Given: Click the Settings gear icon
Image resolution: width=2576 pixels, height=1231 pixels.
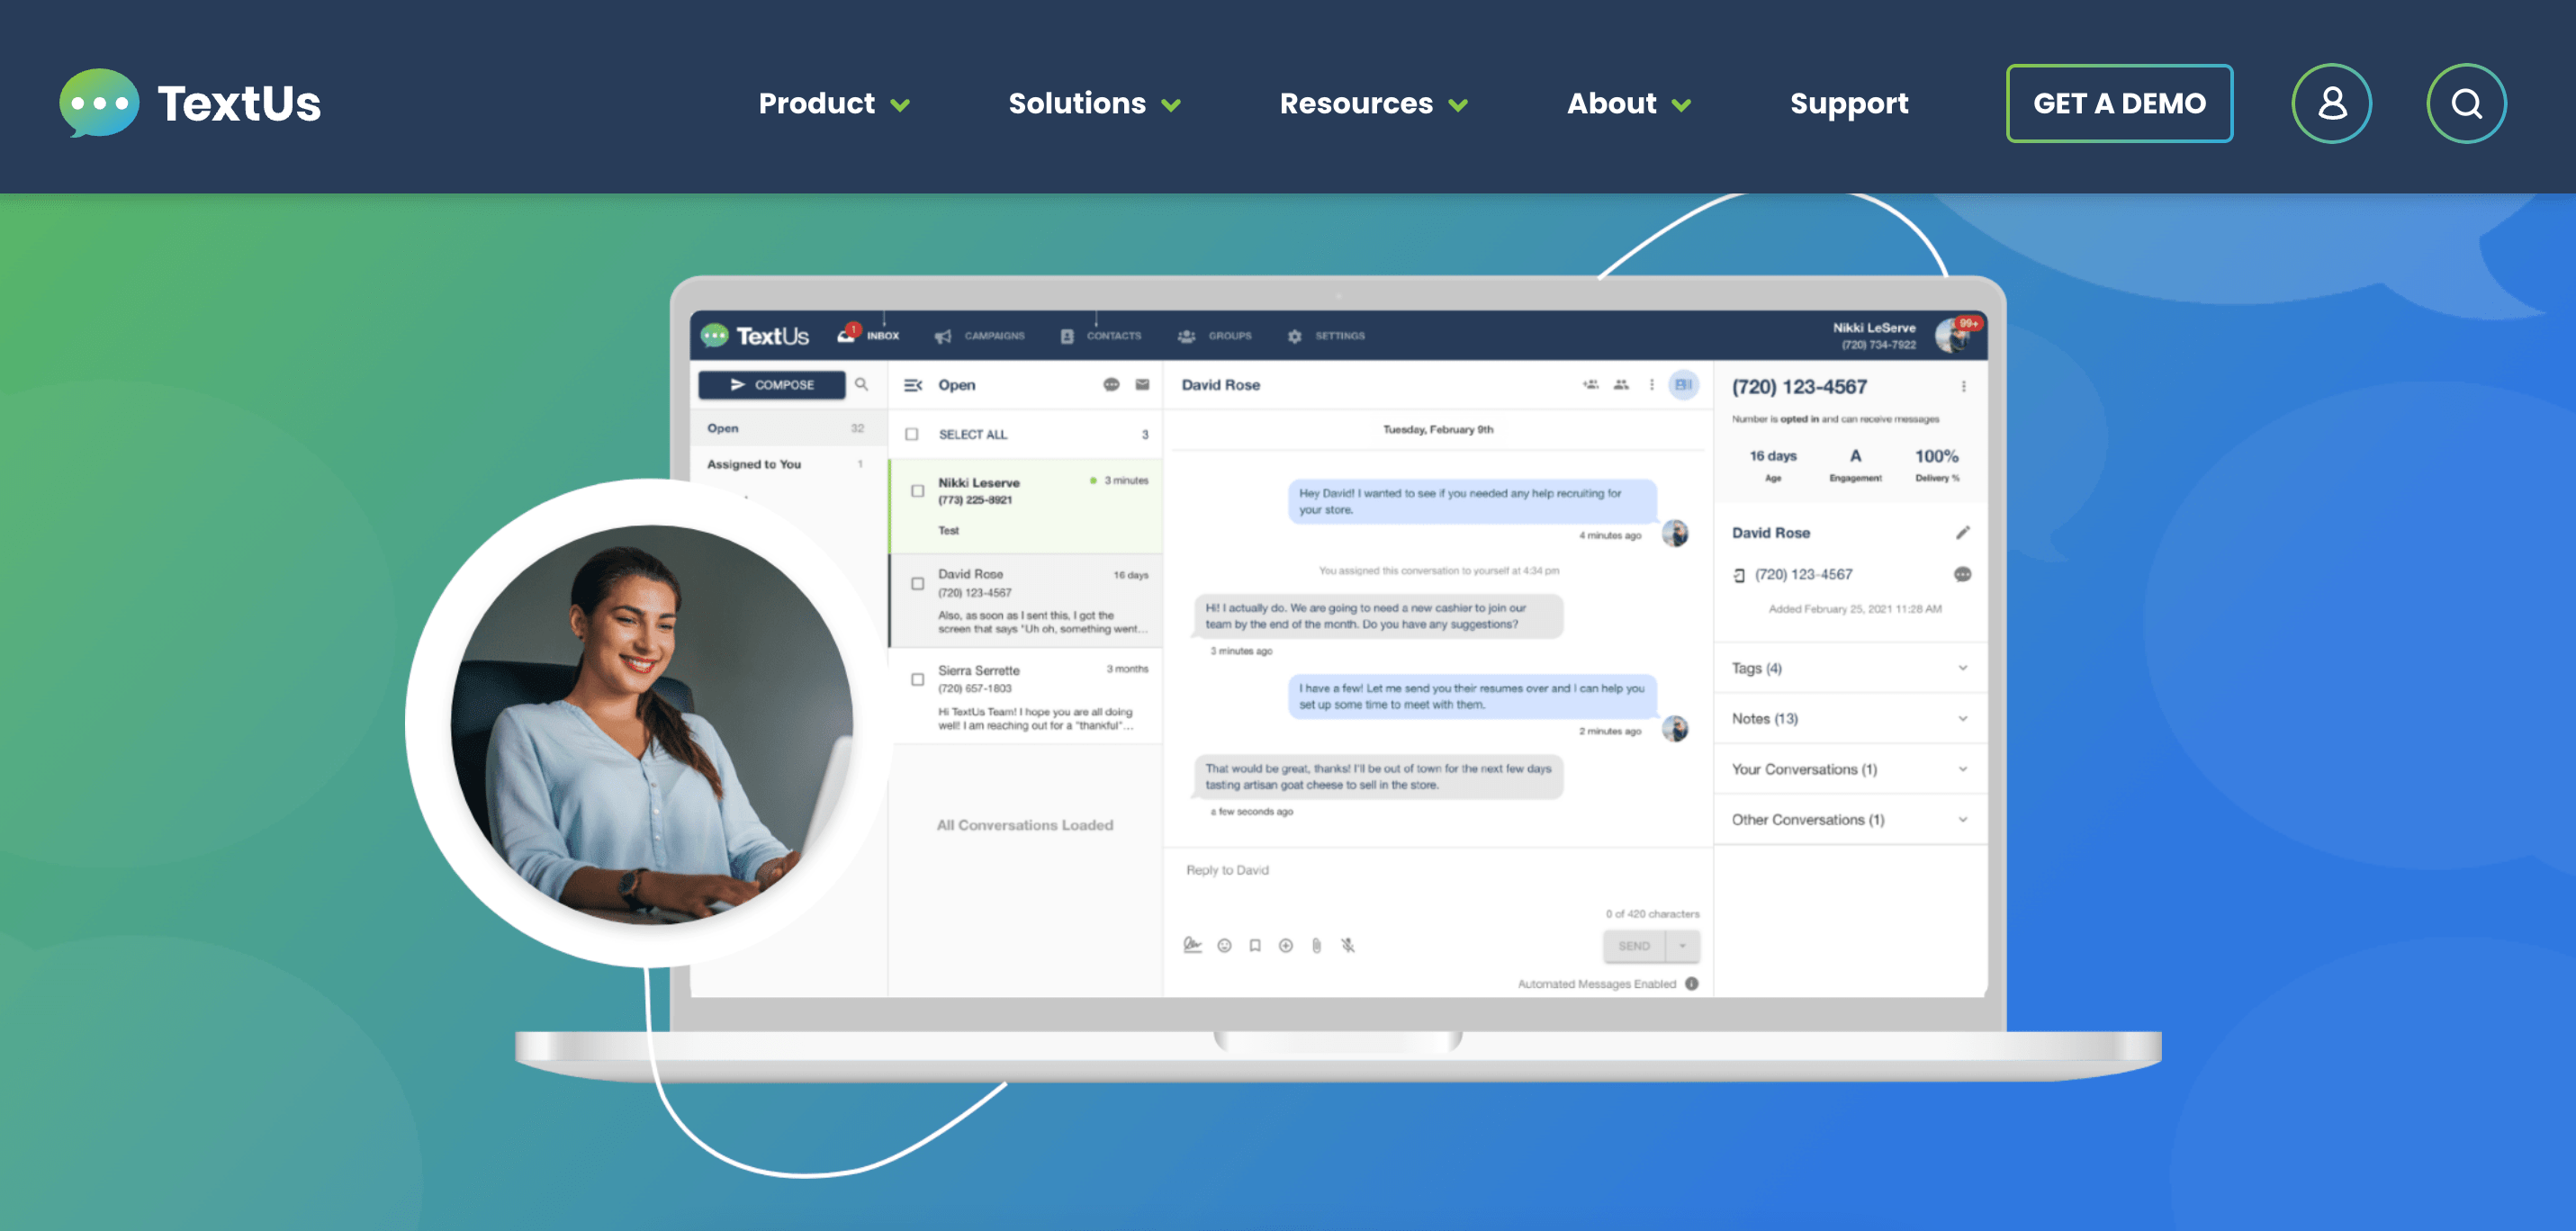Looking at the screenshot, I should pos(1295,336).
